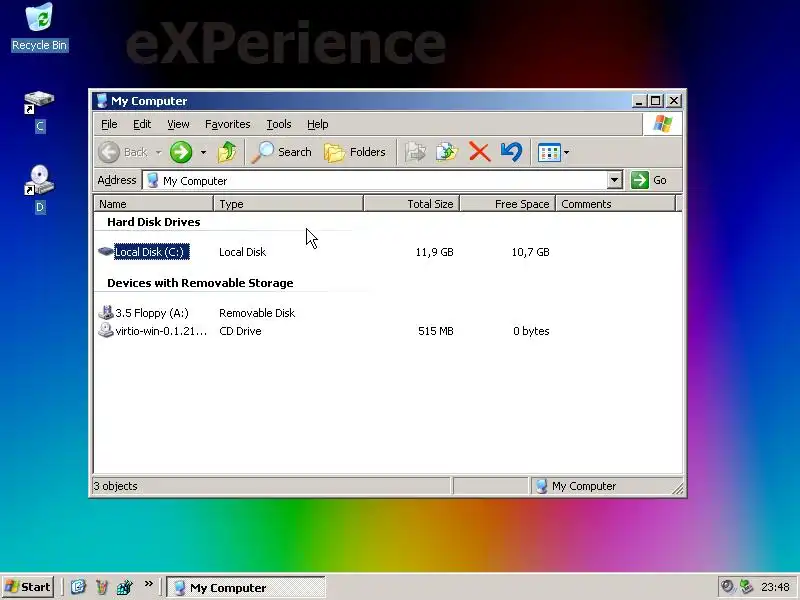Click the 515 MB size value

point(436,331)
